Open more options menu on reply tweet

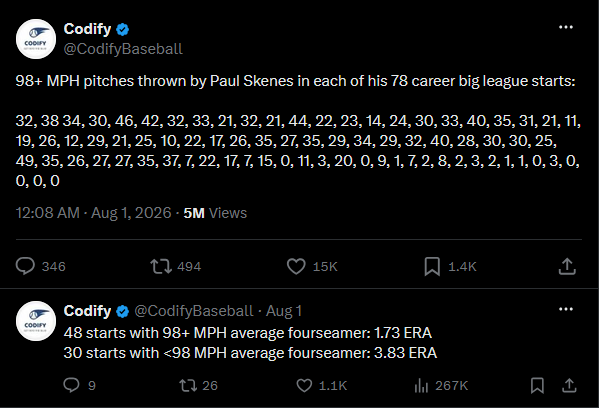566,309
